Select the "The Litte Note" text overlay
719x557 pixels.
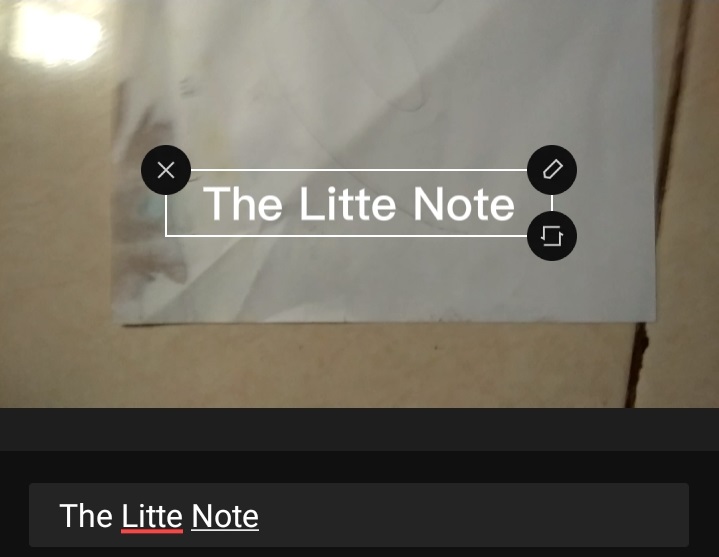(x=359, y=204)
